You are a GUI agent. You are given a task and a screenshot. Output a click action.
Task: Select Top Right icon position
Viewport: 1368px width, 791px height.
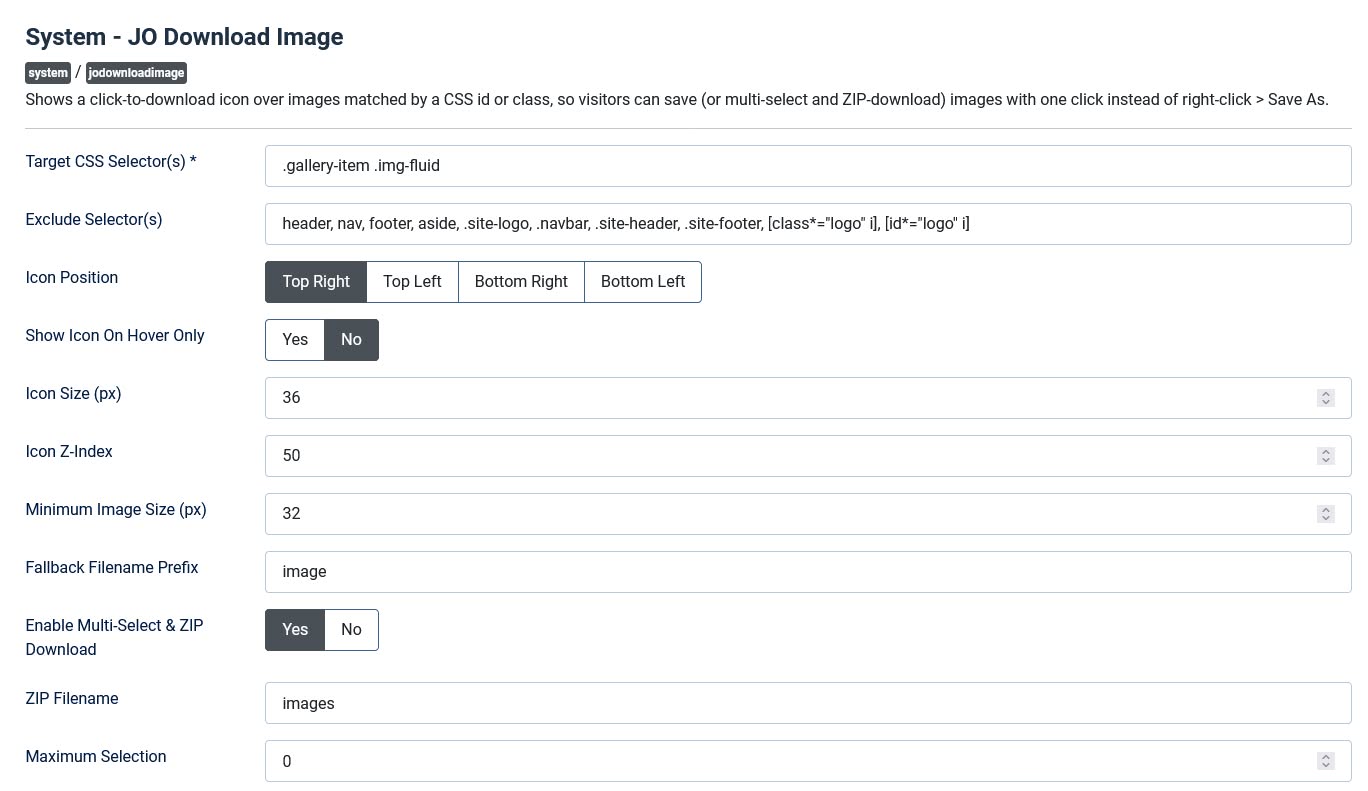[316, 282]
